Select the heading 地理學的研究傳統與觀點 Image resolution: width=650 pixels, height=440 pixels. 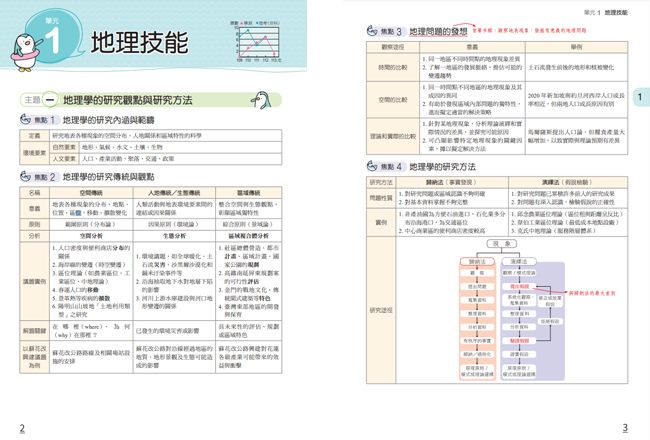(x=109, y=177)
